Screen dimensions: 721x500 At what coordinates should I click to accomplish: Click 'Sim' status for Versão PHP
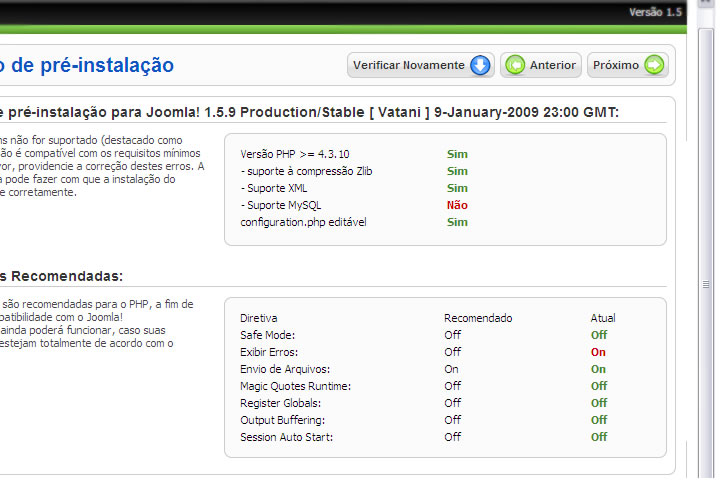[x=457, y=154]
